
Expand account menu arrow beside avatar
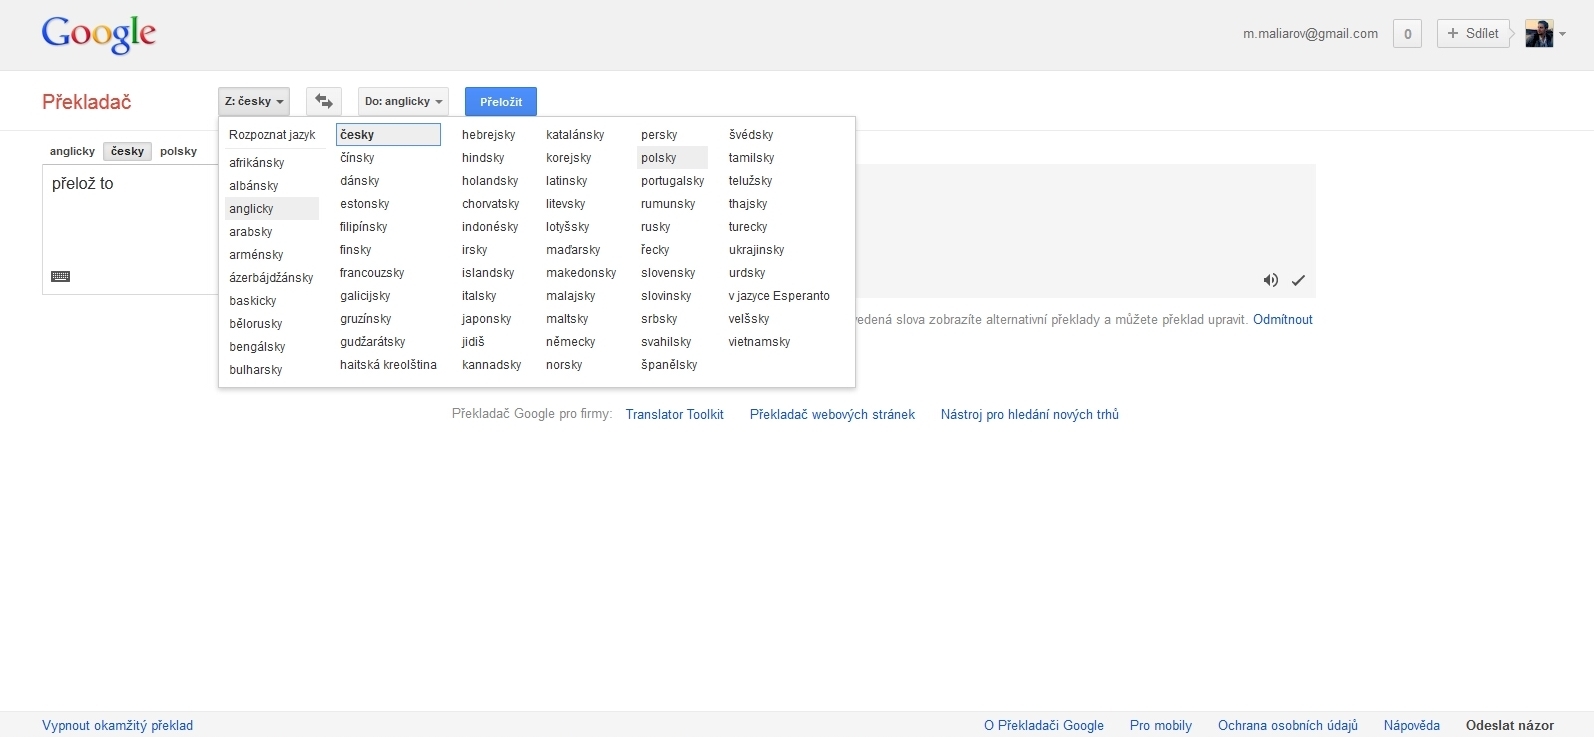tap(1562, 34)
